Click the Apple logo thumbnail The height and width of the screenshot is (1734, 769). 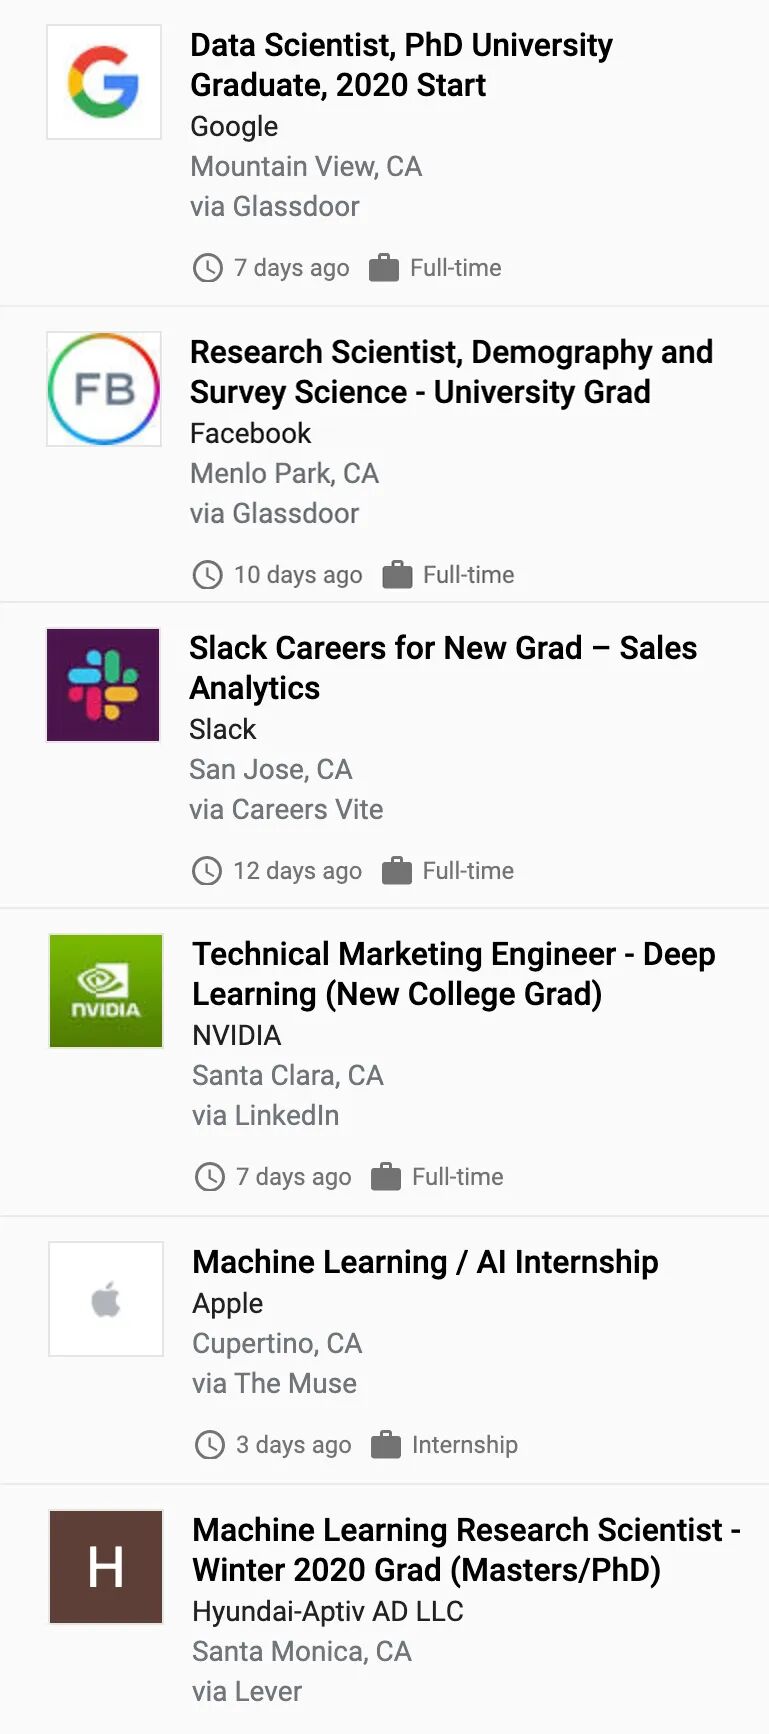point(106,1299)
